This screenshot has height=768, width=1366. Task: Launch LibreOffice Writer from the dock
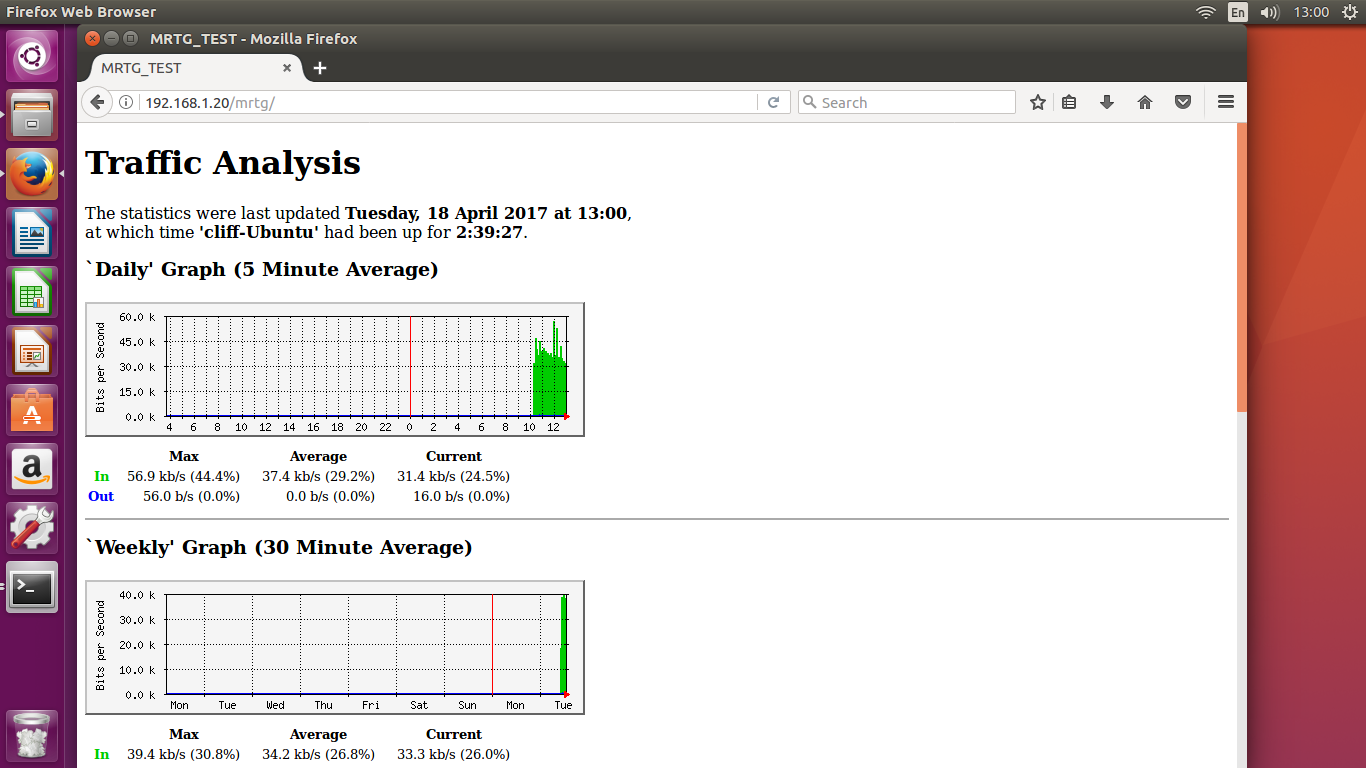(32, 233)
